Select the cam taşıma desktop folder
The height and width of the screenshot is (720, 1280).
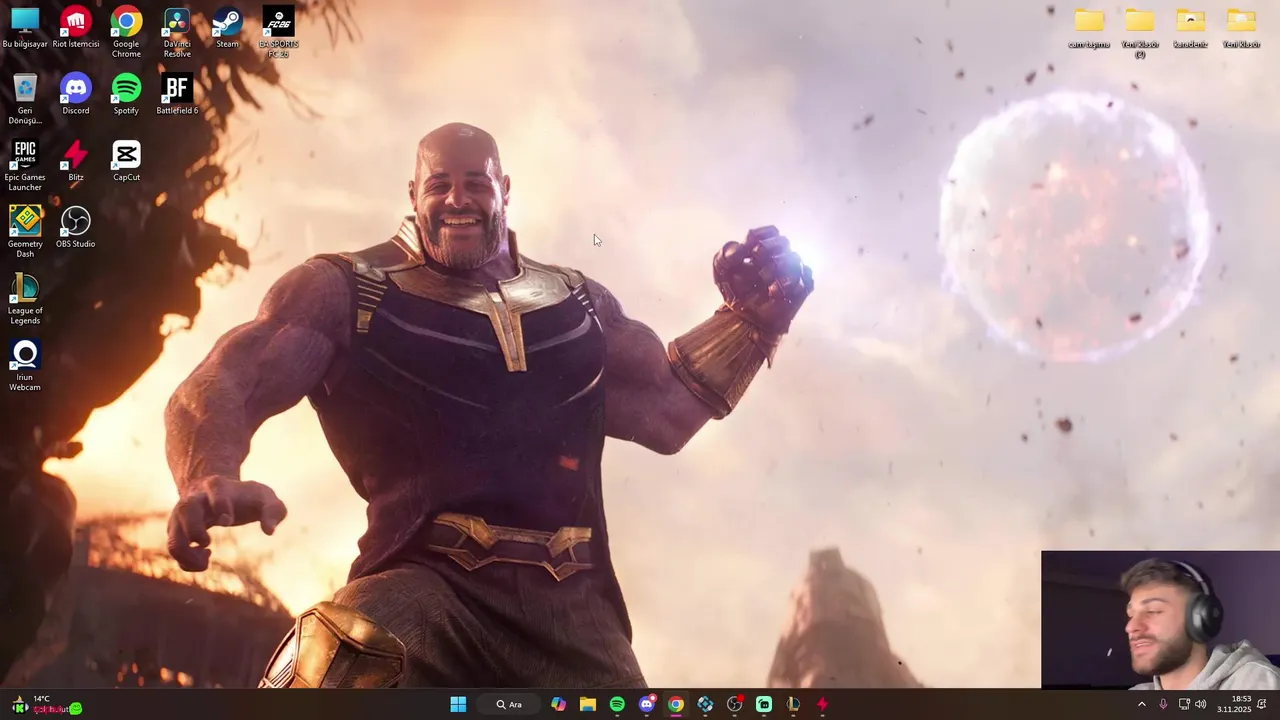tap(1089, 28)
